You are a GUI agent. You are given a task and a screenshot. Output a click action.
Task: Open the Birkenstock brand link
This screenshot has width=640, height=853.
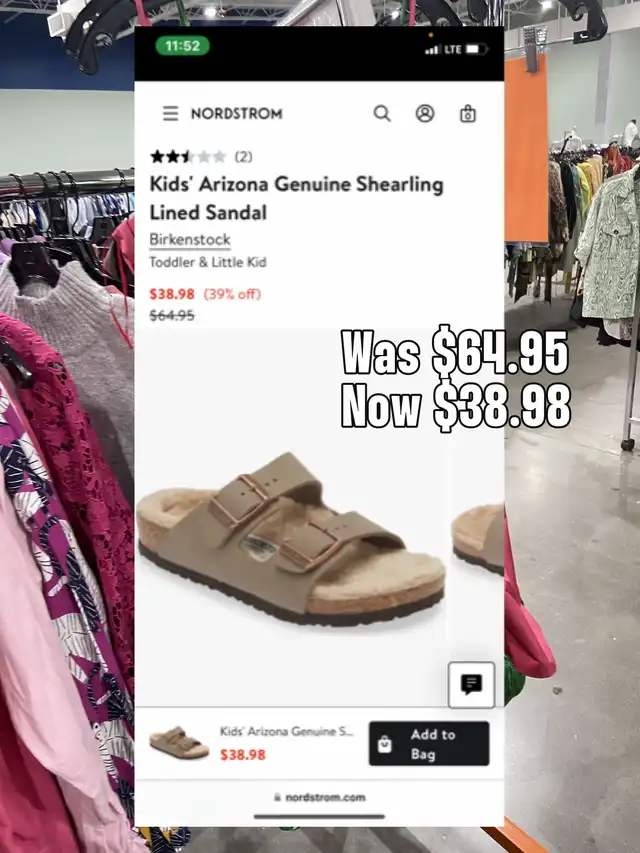[190, 239]
